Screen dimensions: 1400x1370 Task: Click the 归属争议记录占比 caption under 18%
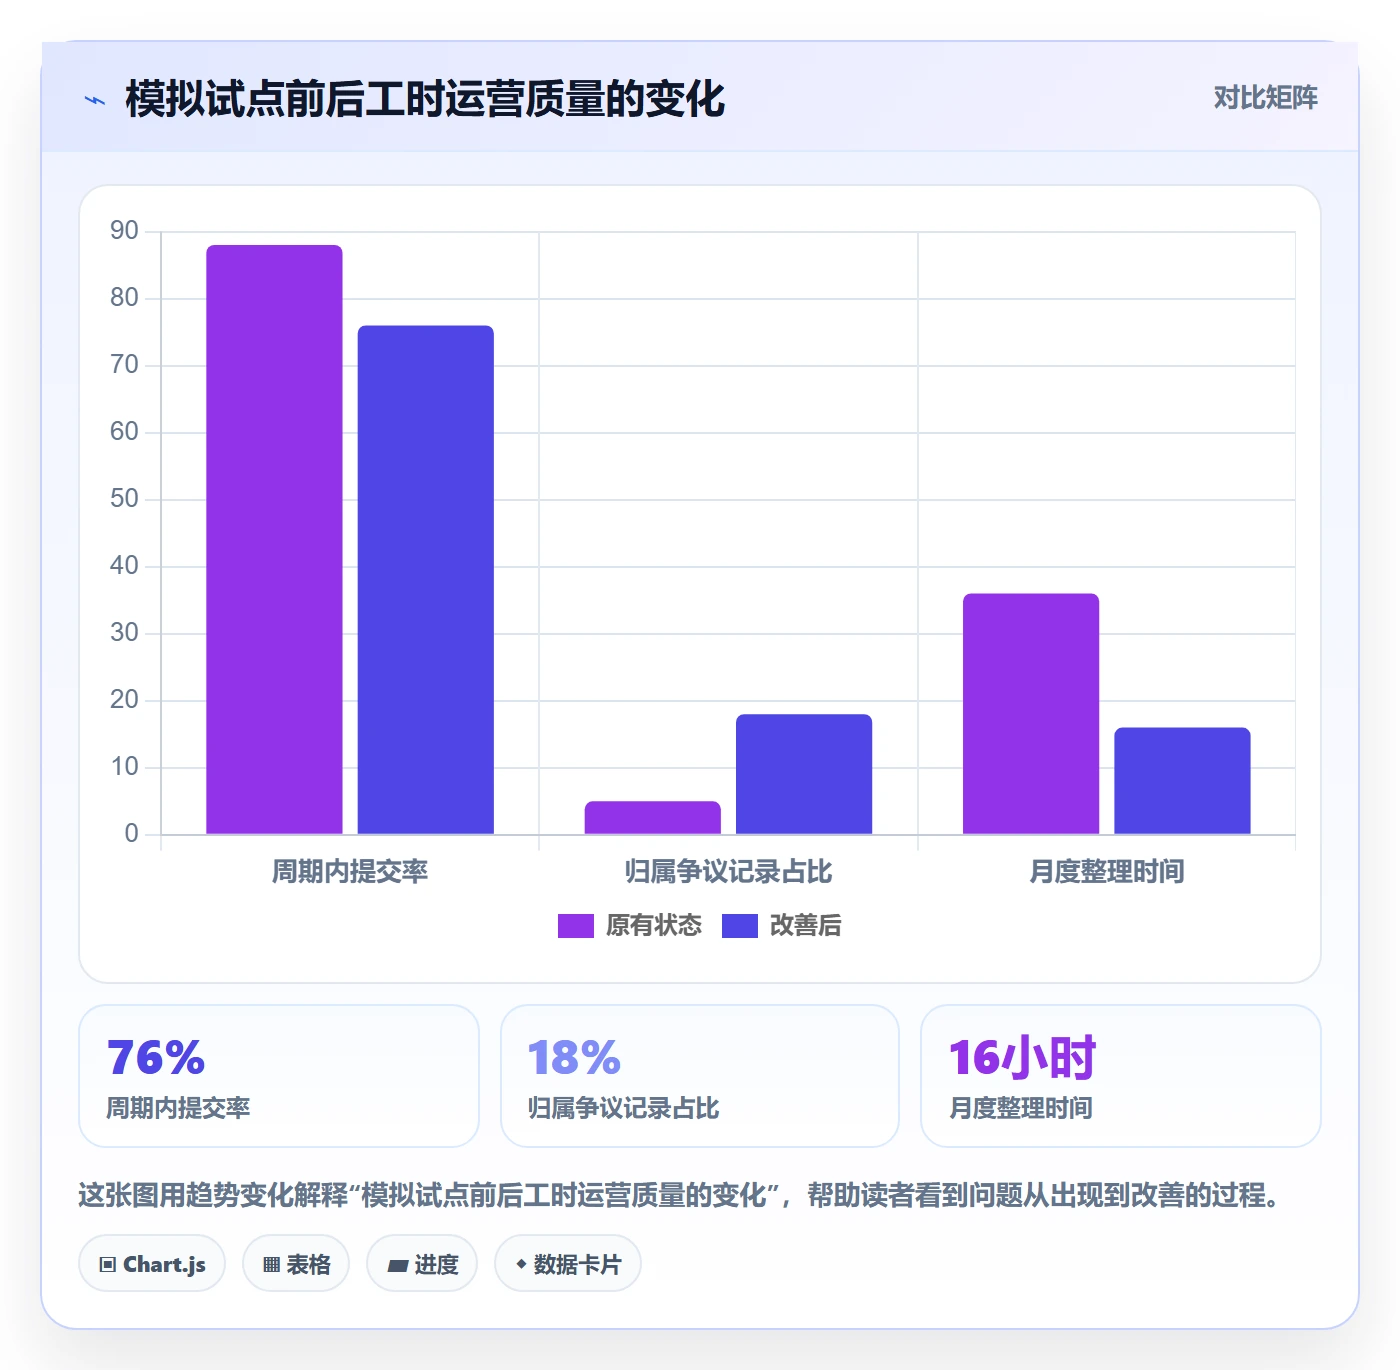coord(624,1108)
